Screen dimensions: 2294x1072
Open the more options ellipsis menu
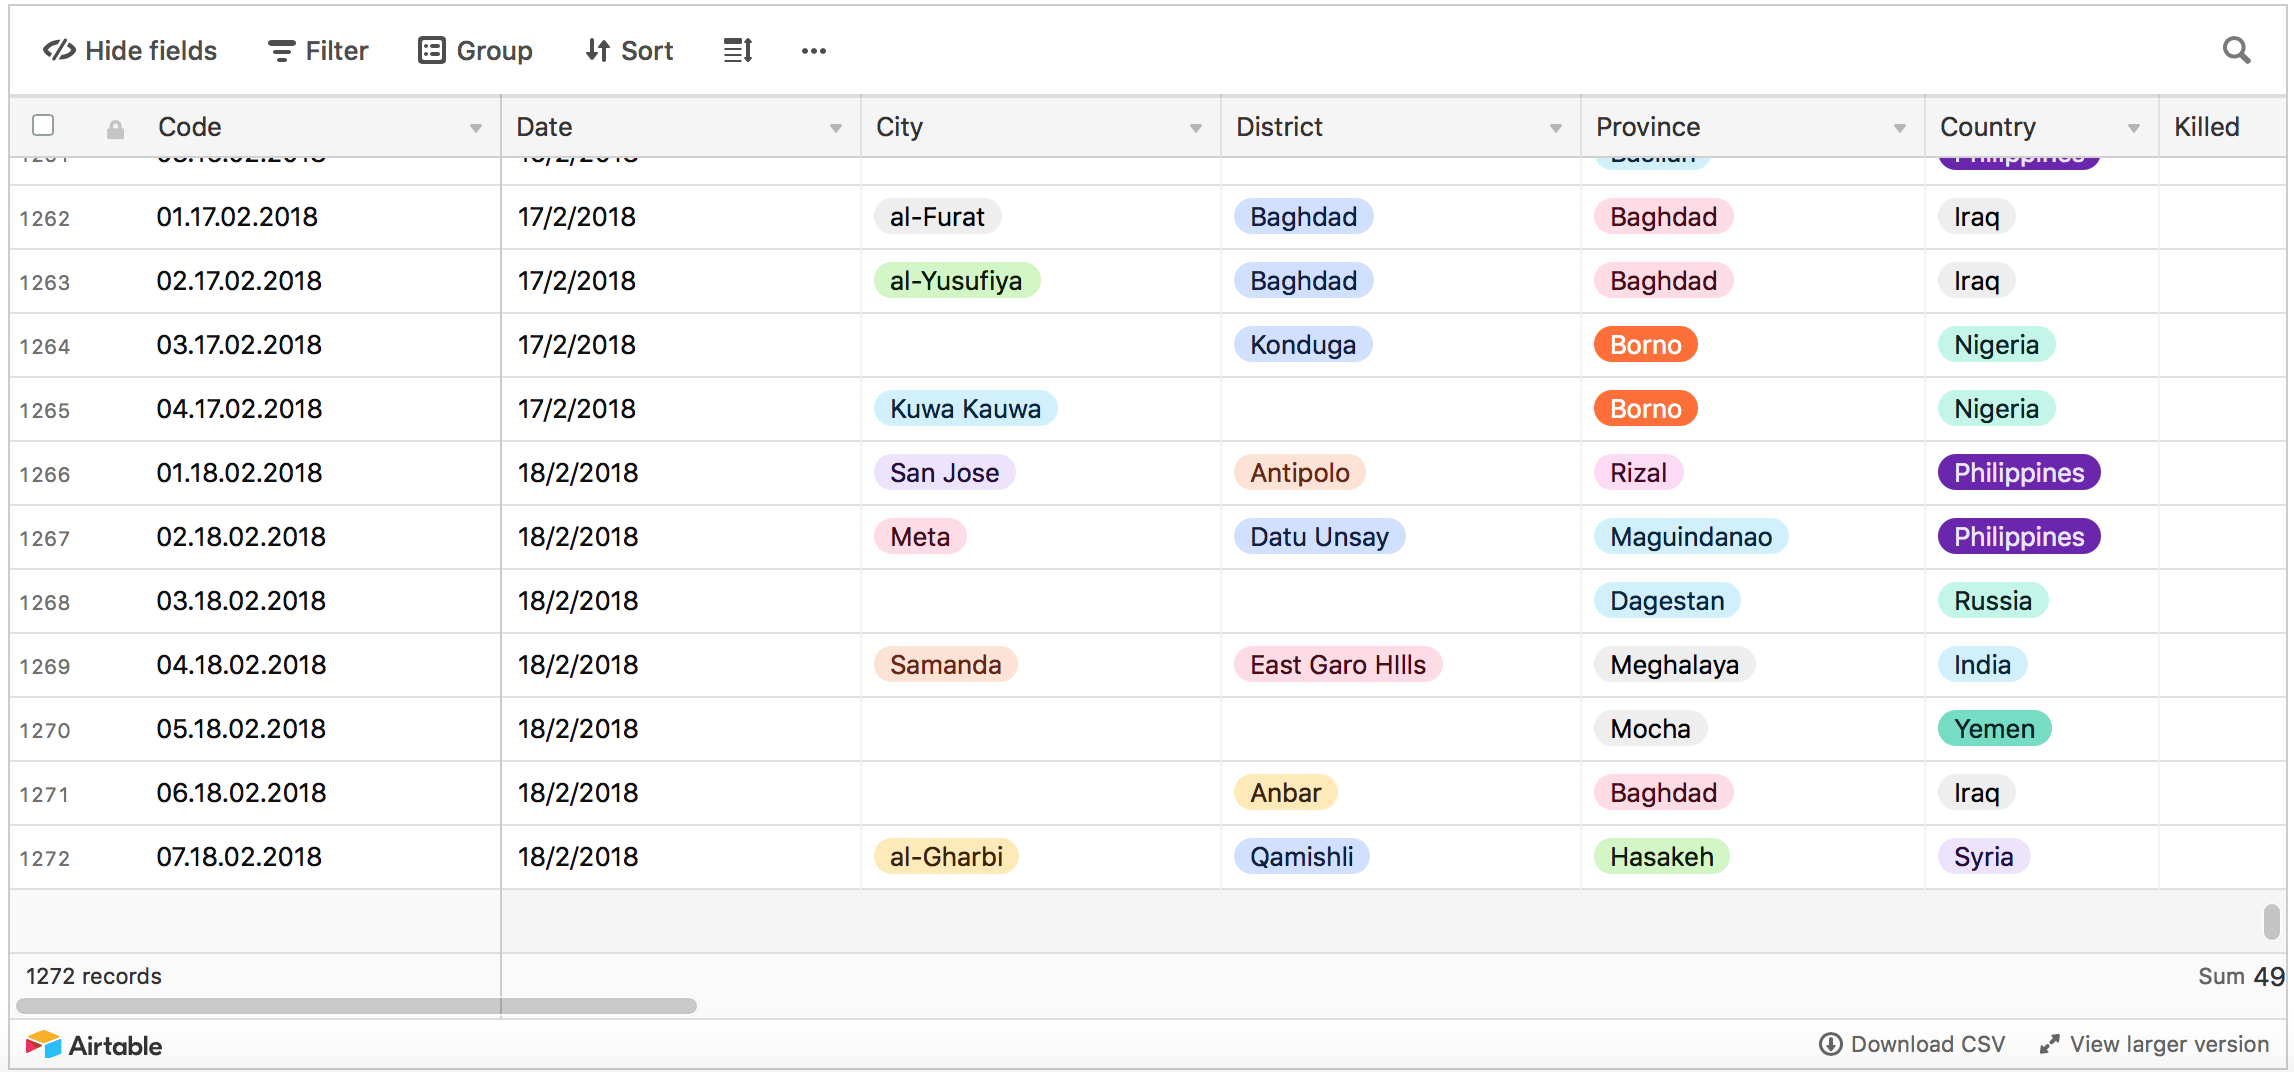coord(814,51)
